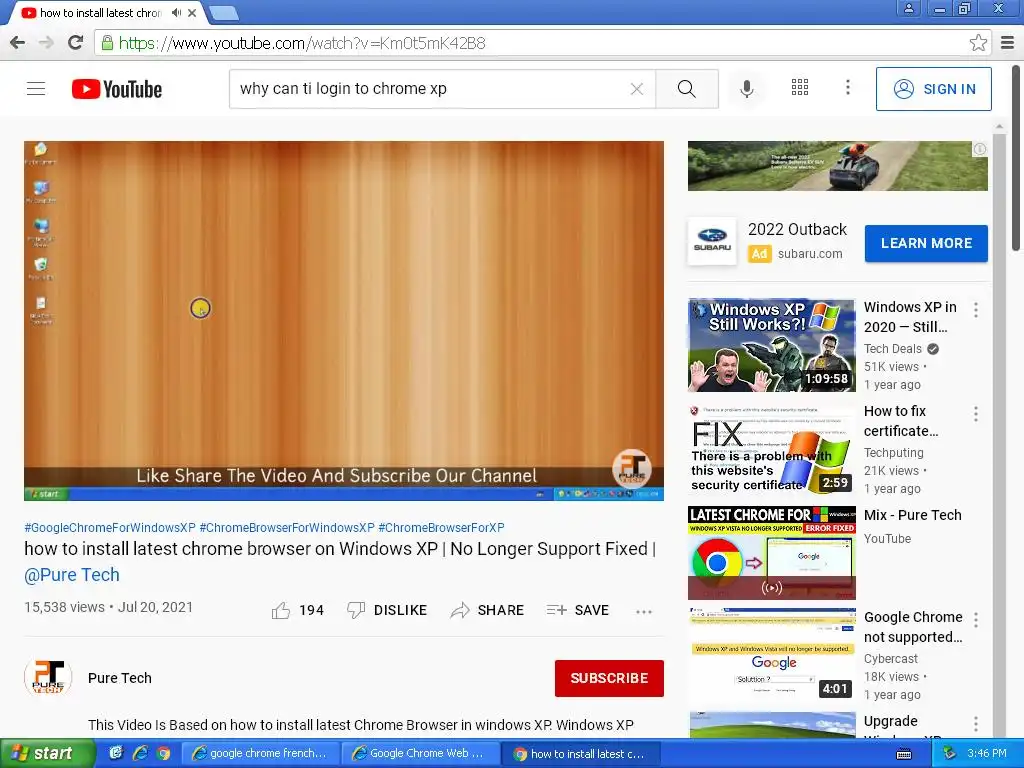Image resolution: width=1024 pixels, height=768 pixels.
Task: Open options for 'Windows XP in 2020' video
Action: coord(976,310)
